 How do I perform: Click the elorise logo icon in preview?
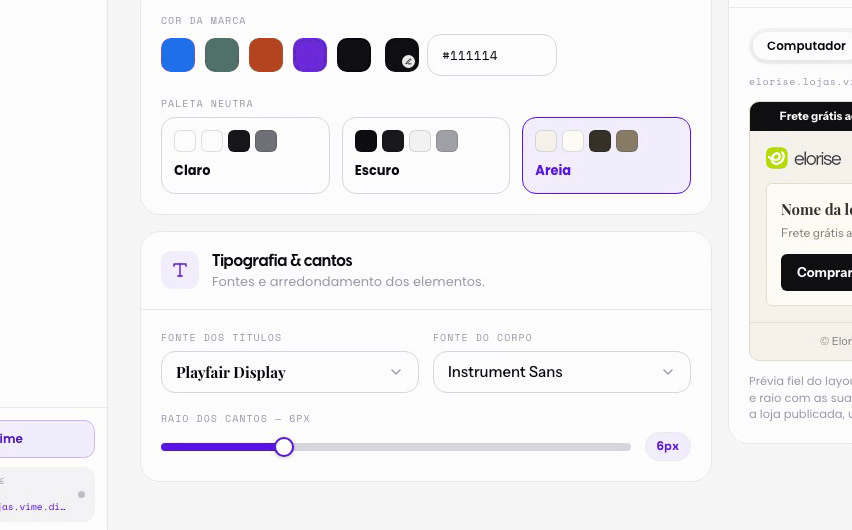776,158
